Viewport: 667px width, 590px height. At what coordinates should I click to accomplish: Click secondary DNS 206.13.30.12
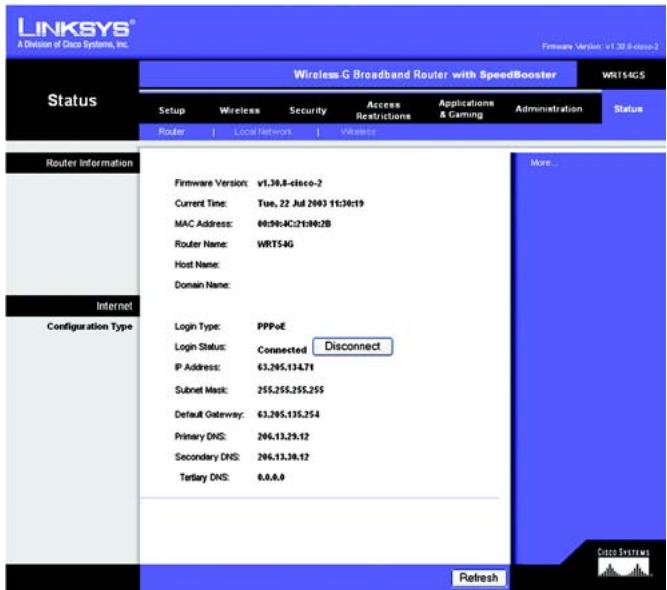[x=283, y=457]
